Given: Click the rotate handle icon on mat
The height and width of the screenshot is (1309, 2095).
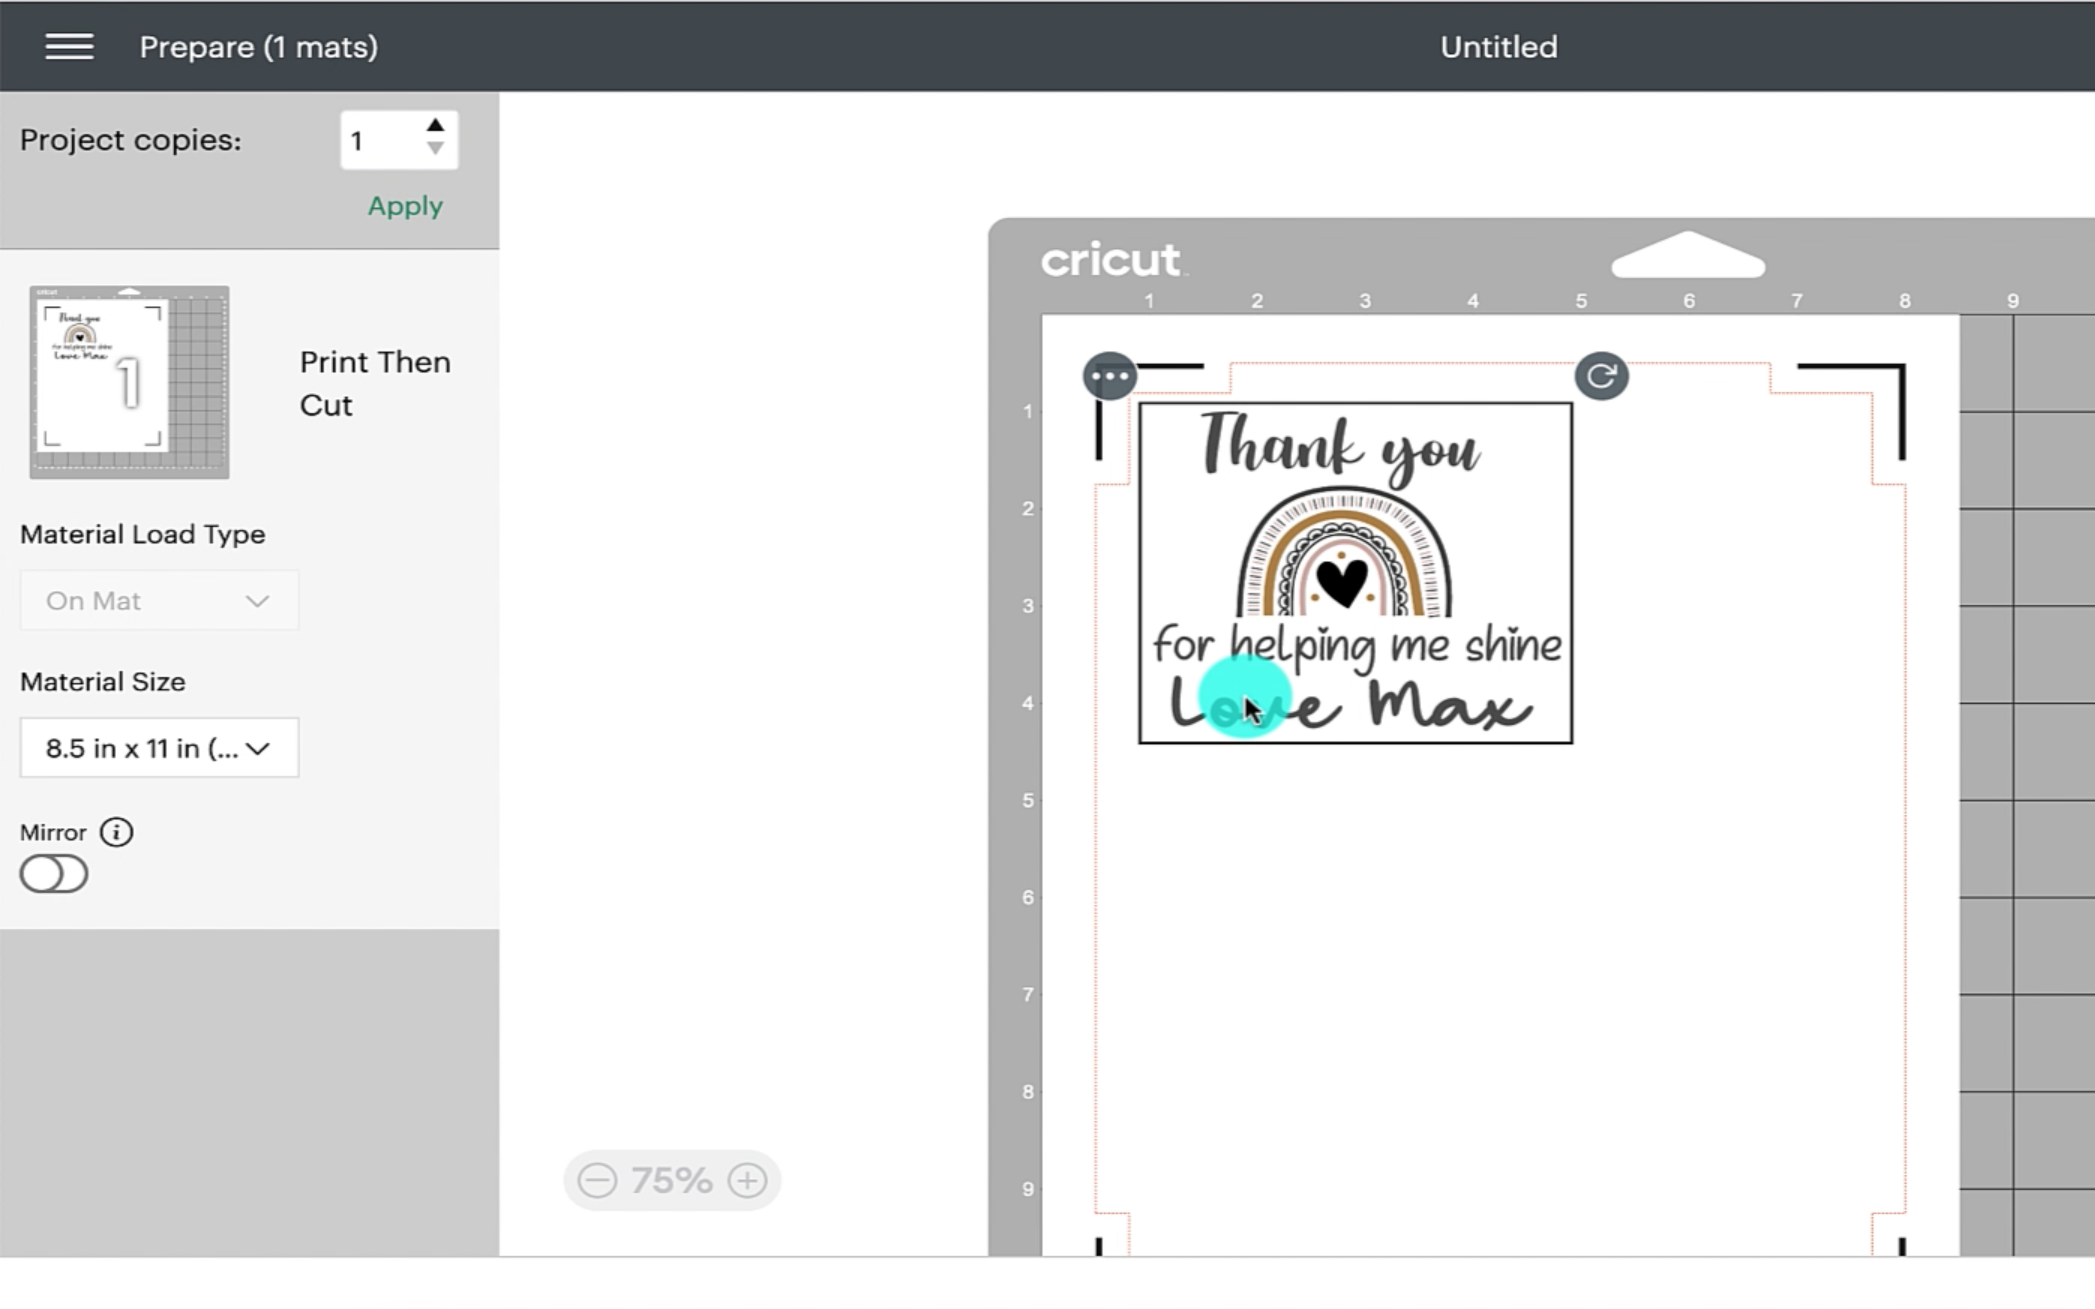Looking at the screenshot, I should coord(1601,376).
